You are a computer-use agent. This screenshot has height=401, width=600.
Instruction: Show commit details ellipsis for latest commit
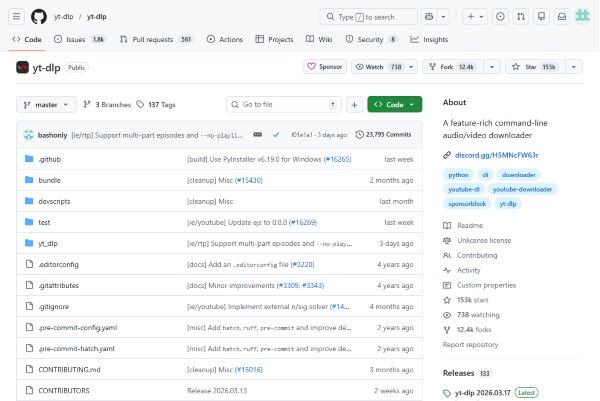[x=257, y=134]
